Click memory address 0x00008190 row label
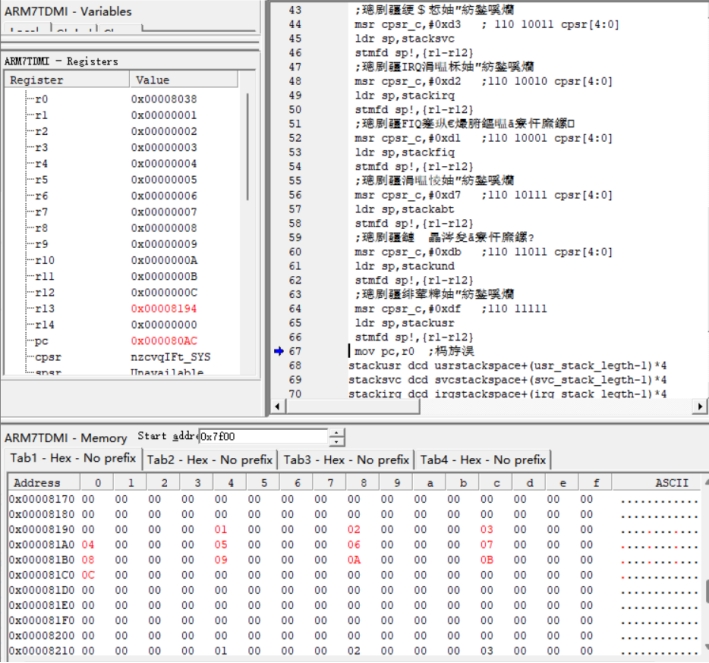Image resolution: width=709 pixels, height=663 pixels. pyautogui.click(x=42, y=530)
